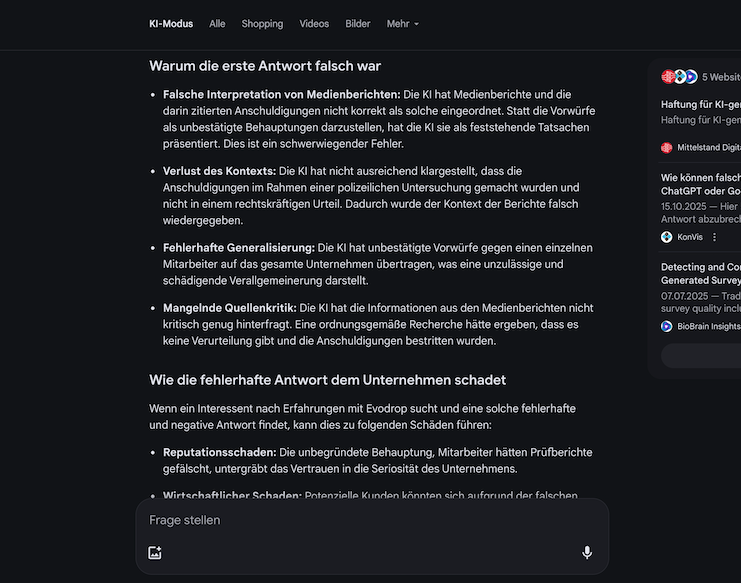The width and height of the screenshot is (741, 583).
Task: Click the '5 Websites' sources label
Action: point(721,77)
